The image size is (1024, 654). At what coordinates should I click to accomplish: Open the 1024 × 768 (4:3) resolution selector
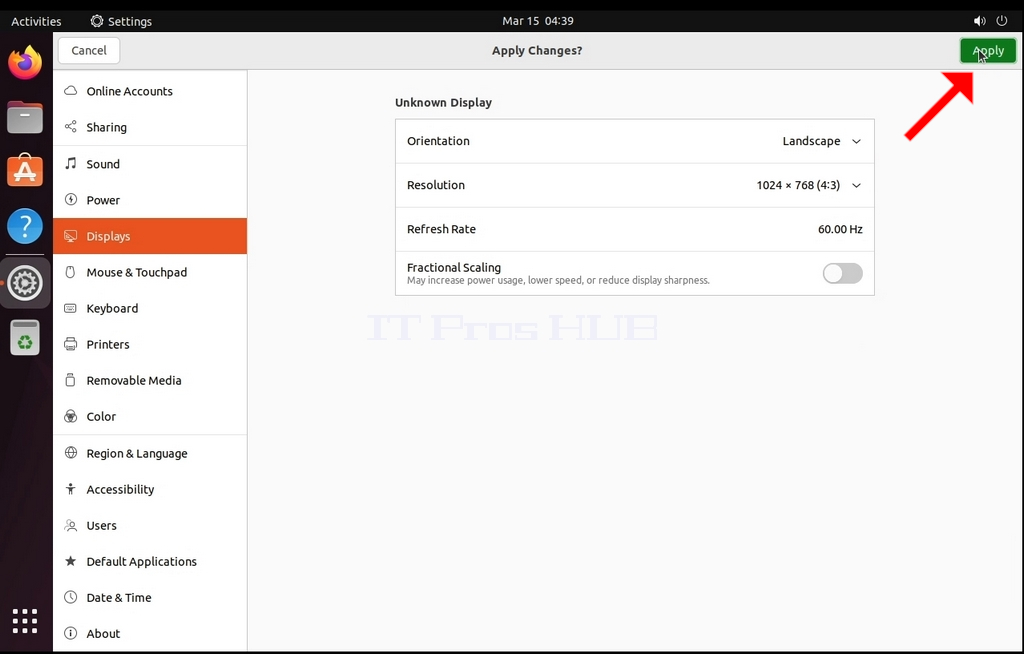coord(798,186)
